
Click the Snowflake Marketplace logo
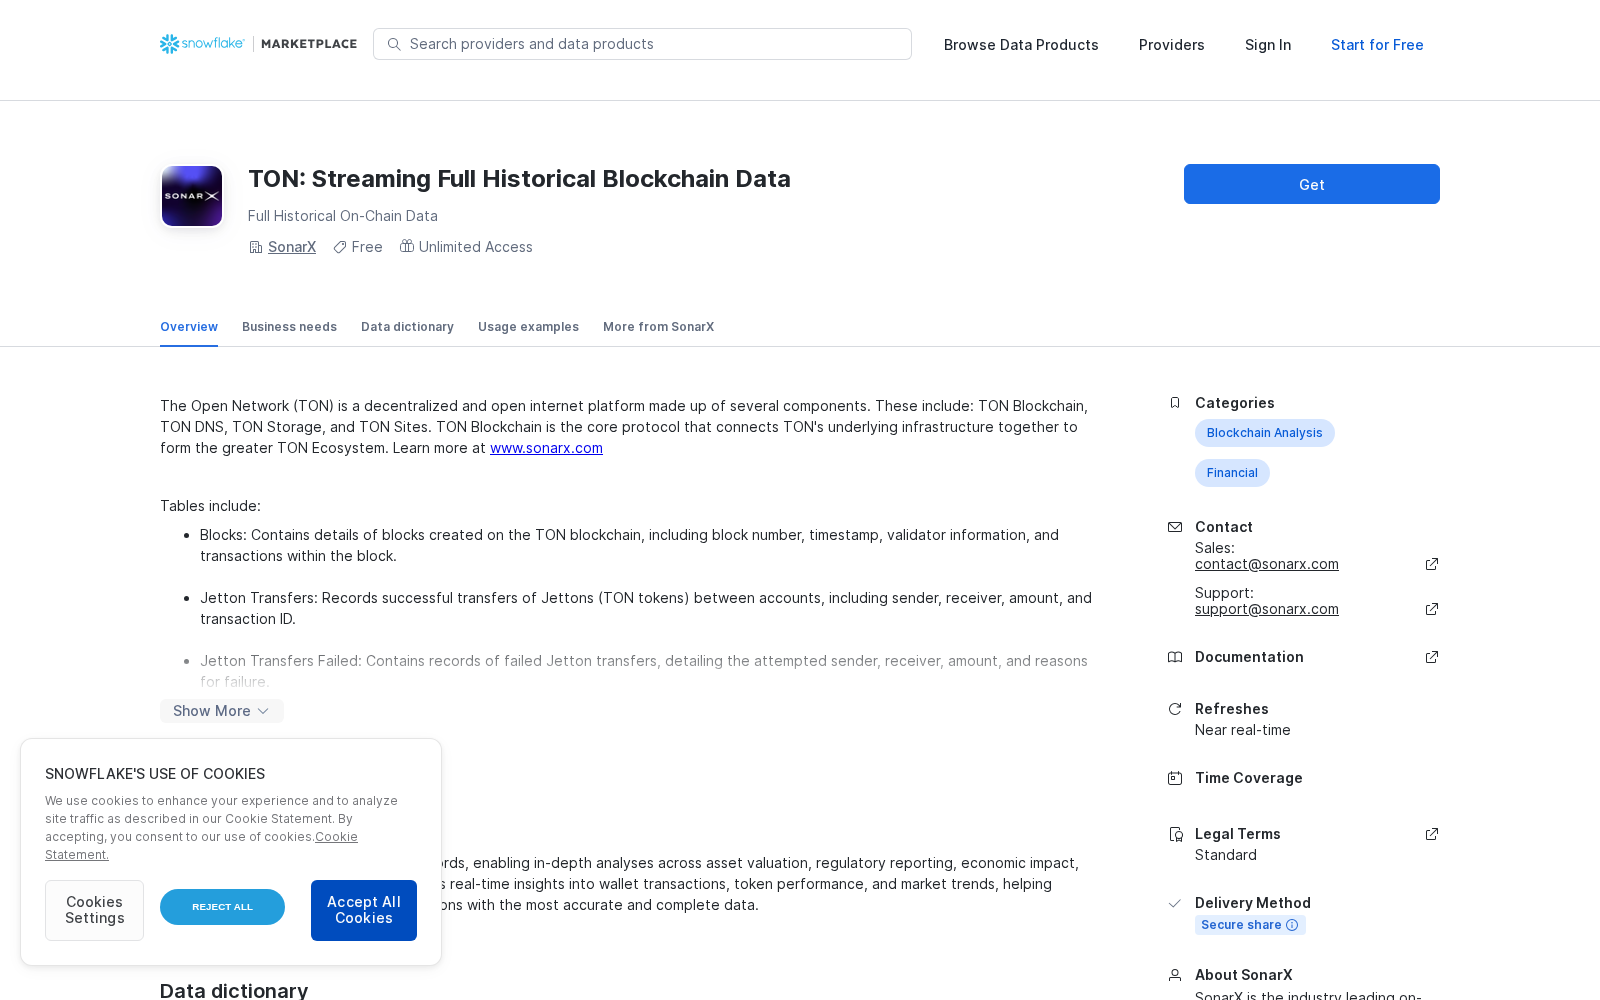coord(258,44)
